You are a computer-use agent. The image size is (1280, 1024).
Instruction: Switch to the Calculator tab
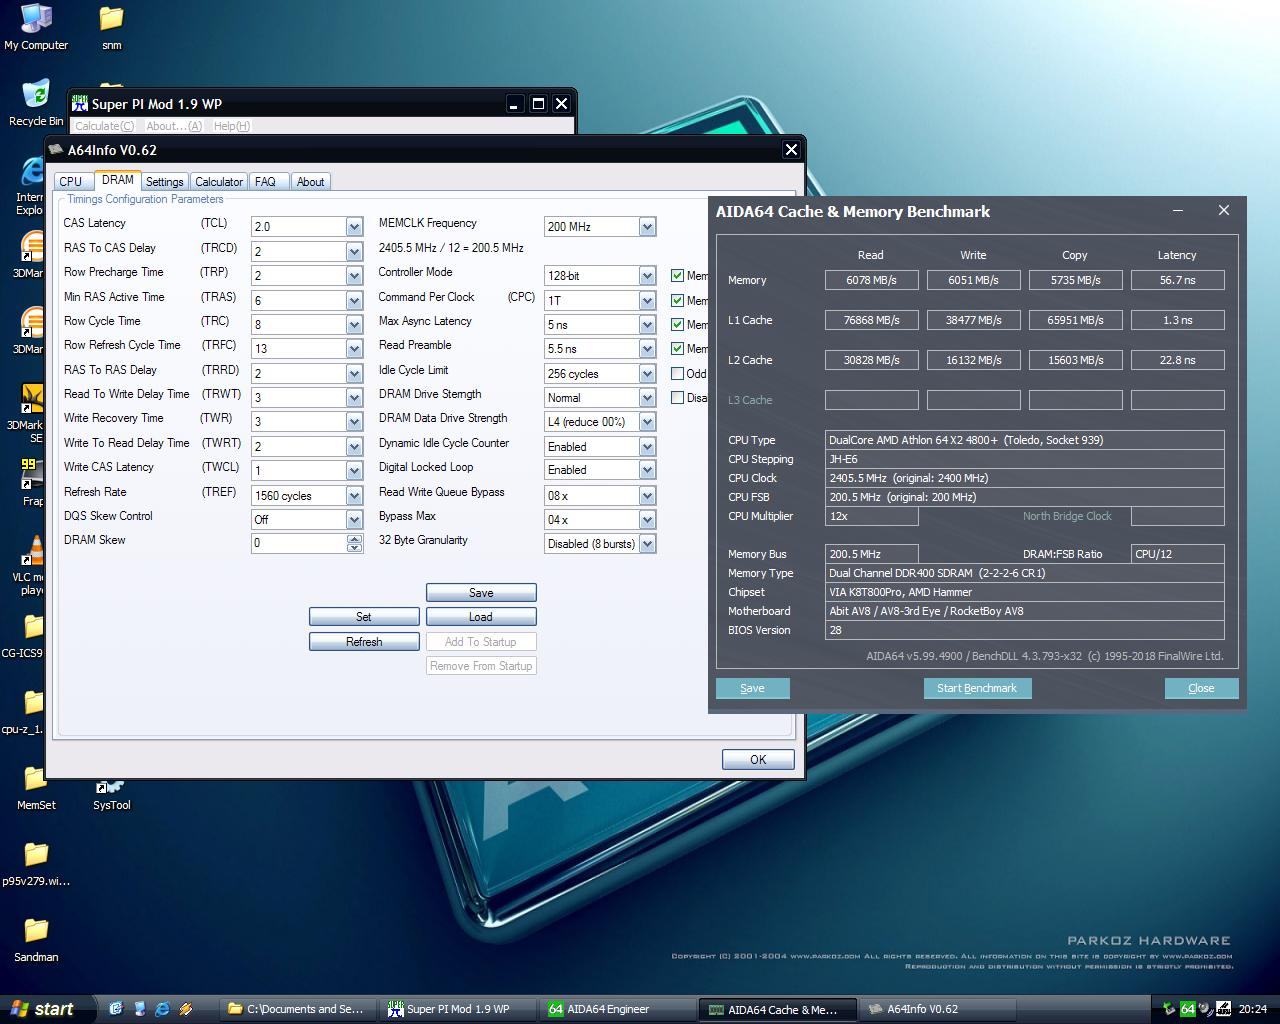218,181
